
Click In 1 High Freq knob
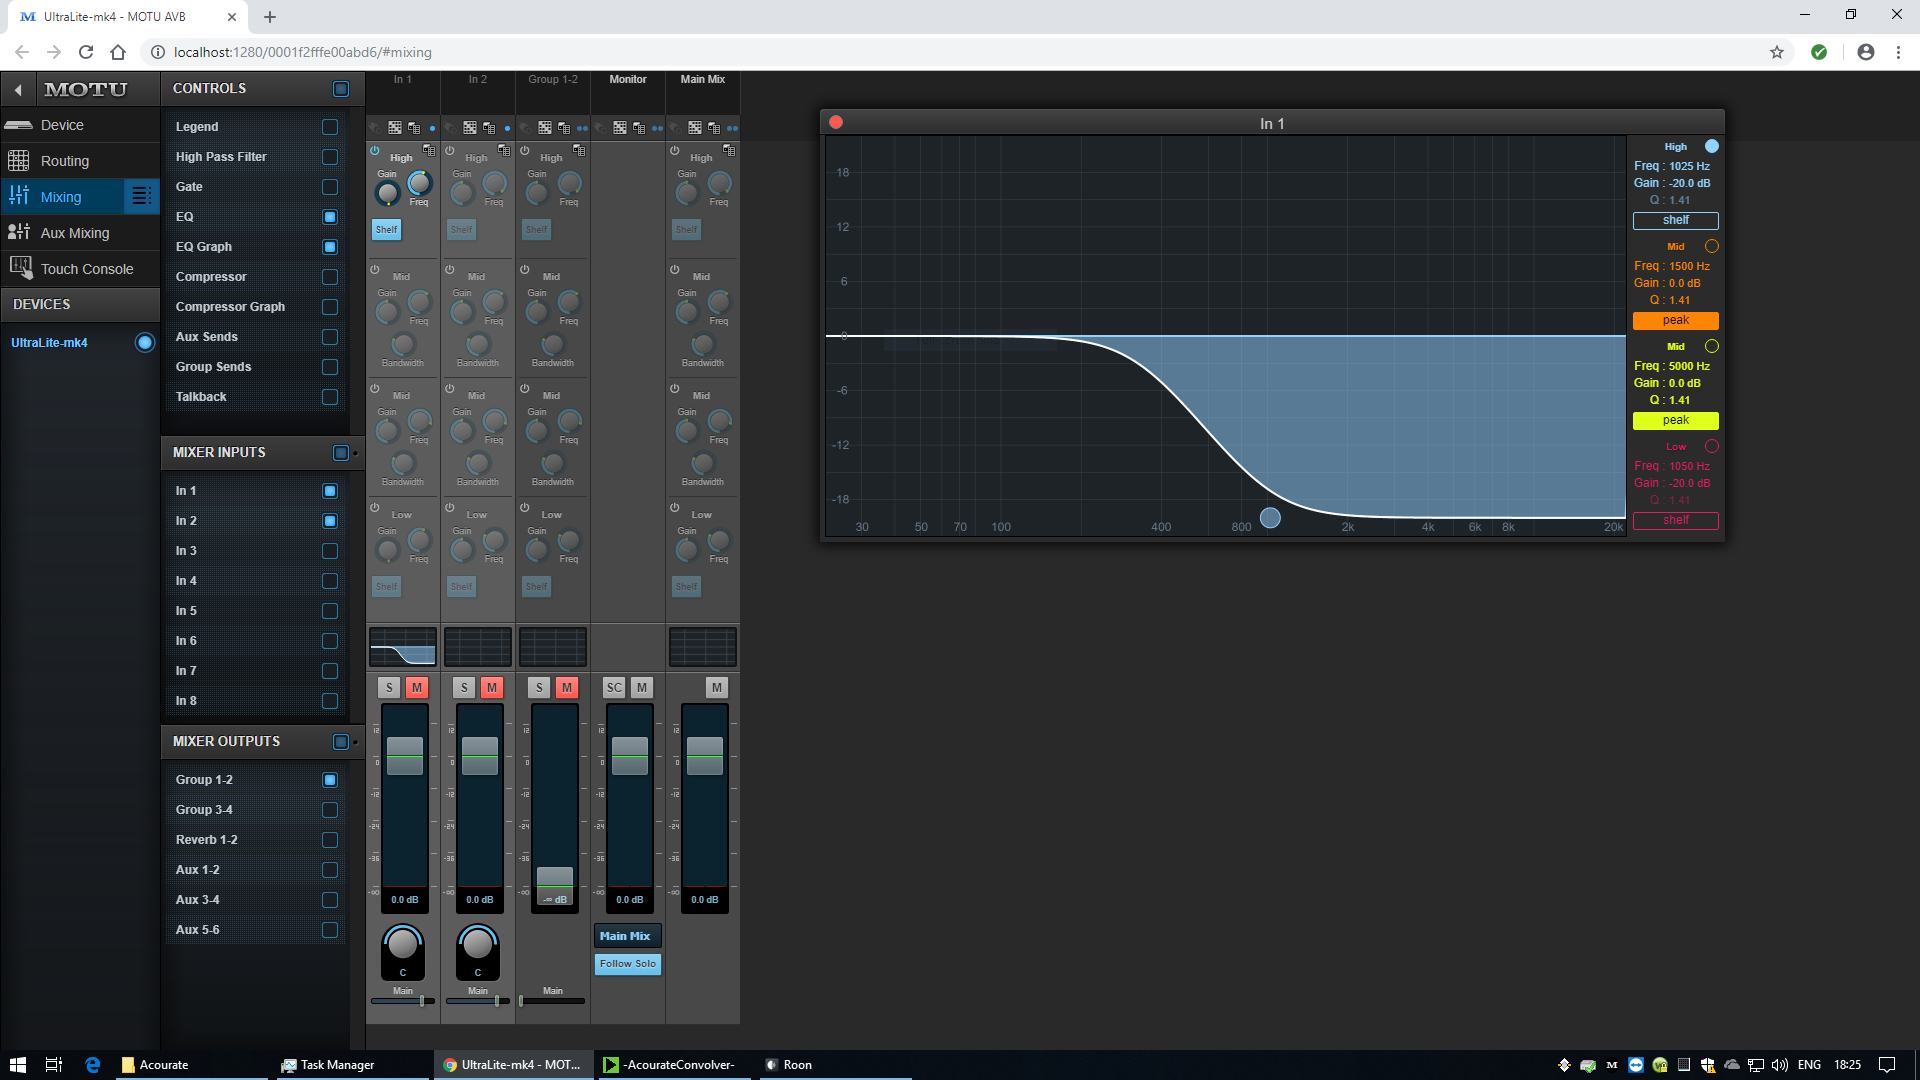(420, 183)
